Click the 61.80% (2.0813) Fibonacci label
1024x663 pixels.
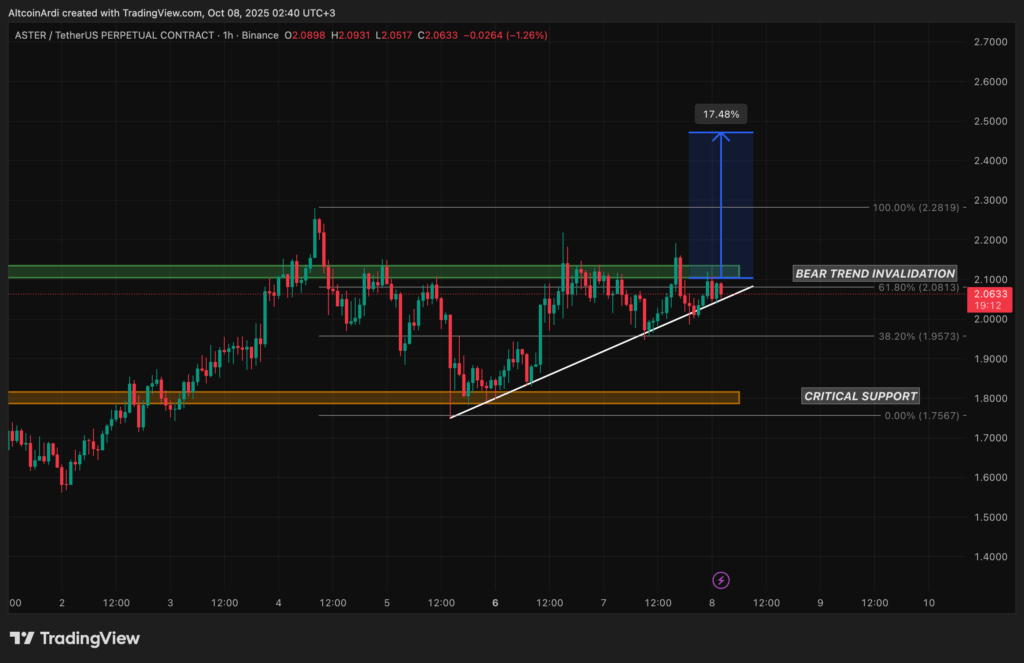918,287
